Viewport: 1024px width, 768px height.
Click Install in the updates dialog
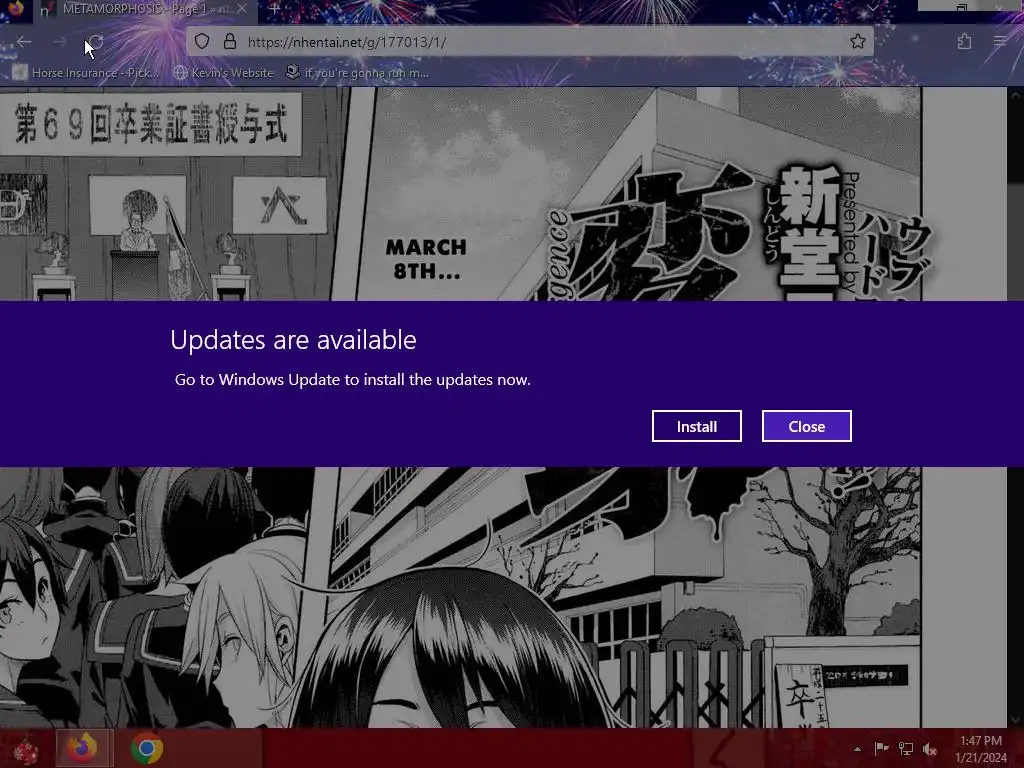coord(697,426)
